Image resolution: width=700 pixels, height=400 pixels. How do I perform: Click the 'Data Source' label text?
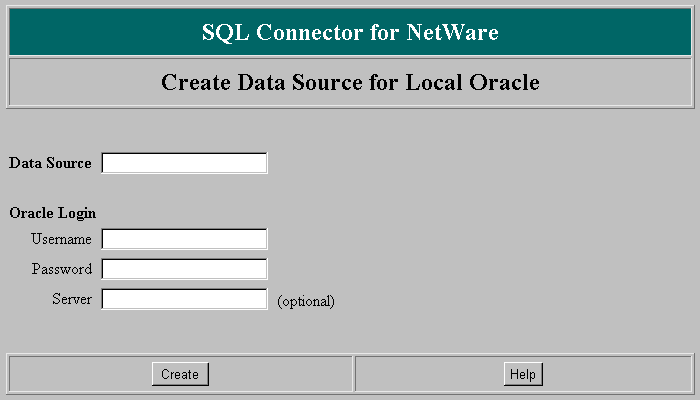pyautogui.click(x=50, y=163)
